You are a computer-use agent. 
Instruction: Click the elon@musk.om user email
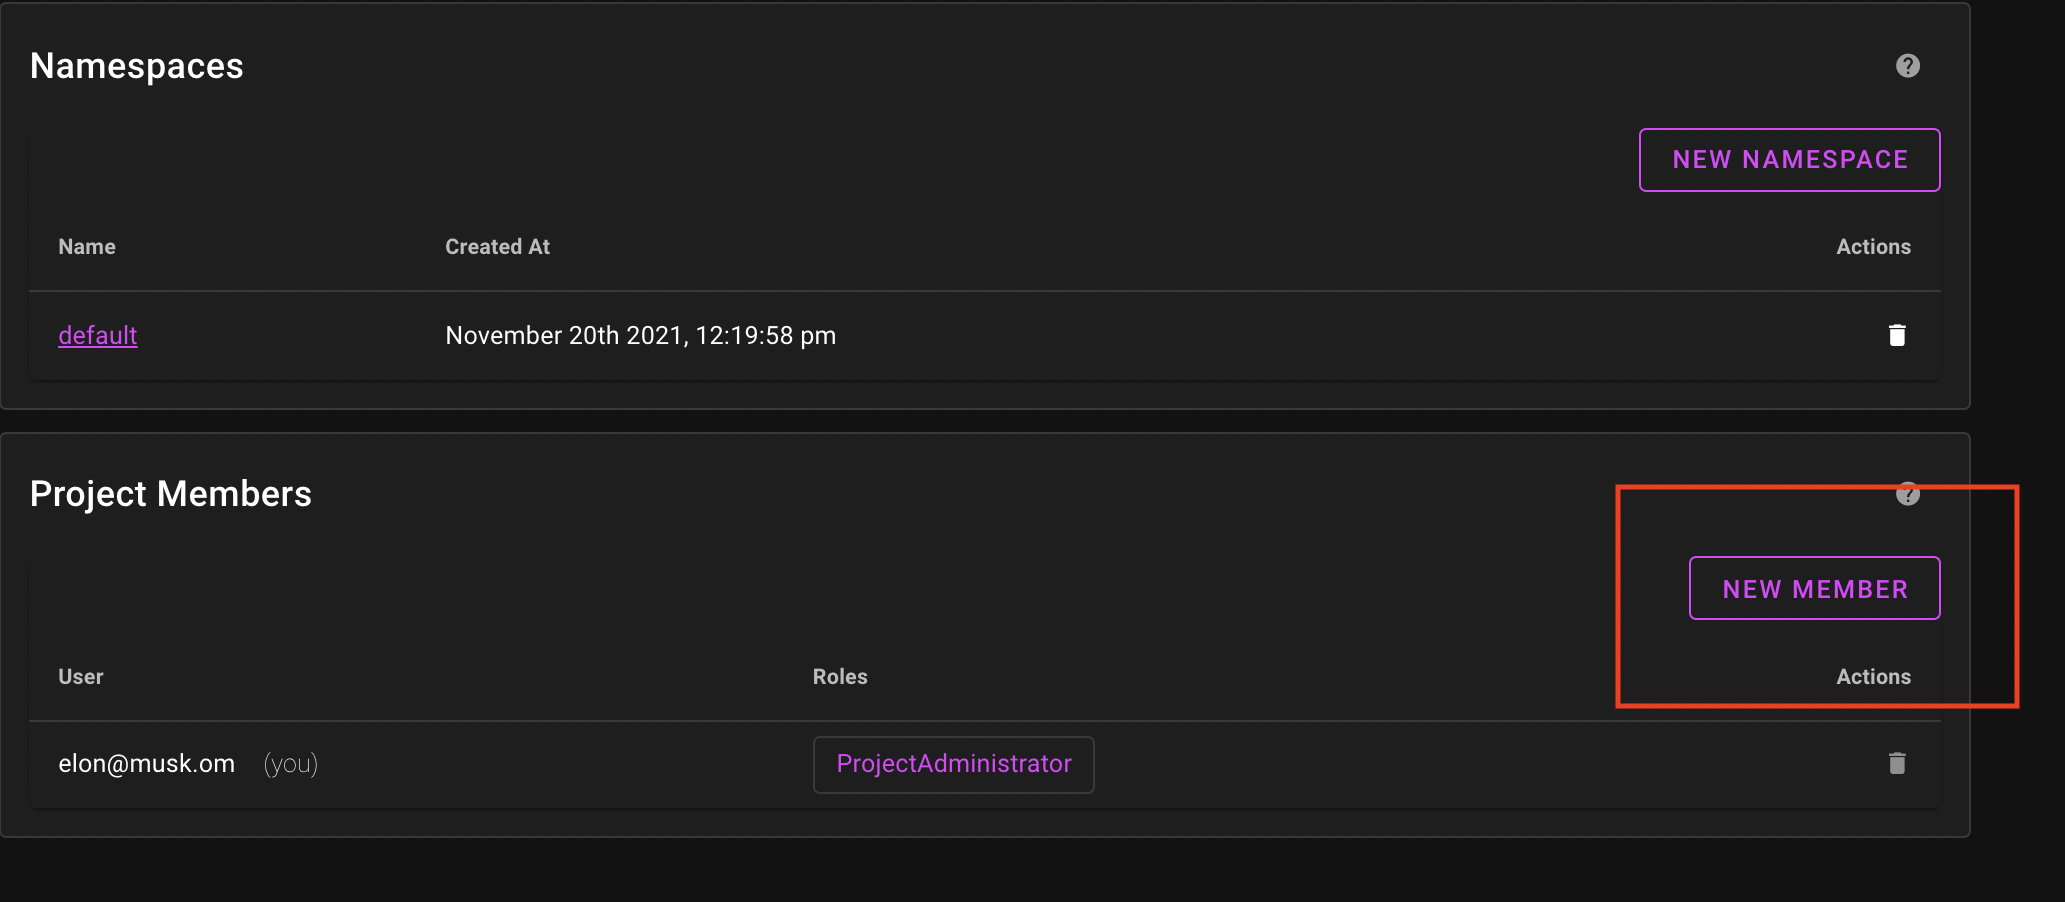point(147,764)
